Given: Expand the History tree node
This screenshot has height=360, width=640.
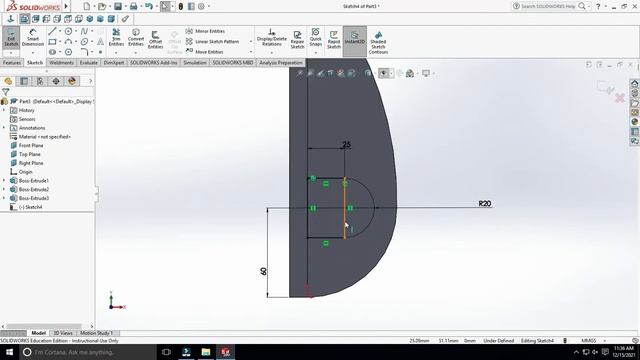Looking at the screenshot, I should 4,110.
